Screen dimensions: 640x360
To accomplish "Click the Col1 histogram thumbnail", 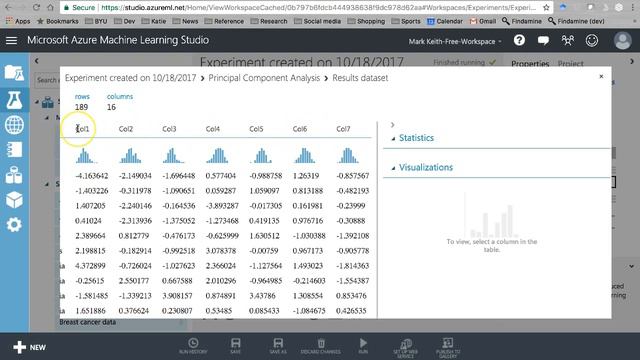I will tap(86, 156).
